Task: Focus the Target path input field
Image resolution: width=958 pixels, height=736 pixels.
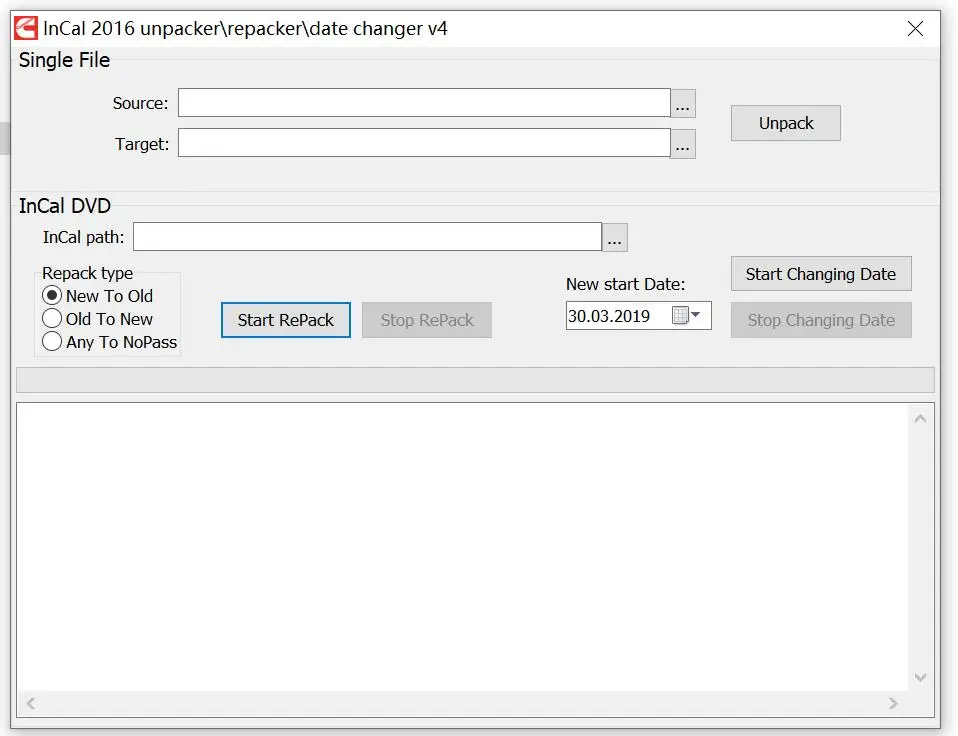Action: click(x=424, y=142)
